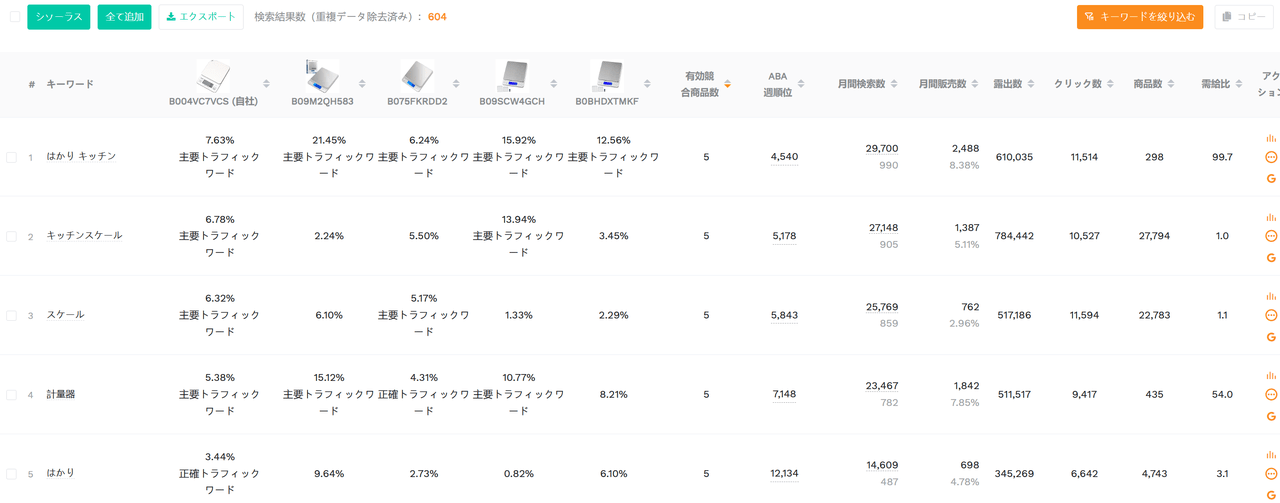Check the box for row 1 はかり キッチン
The height and width of the screenshot is (503, 1280).
tap(12, 157)
